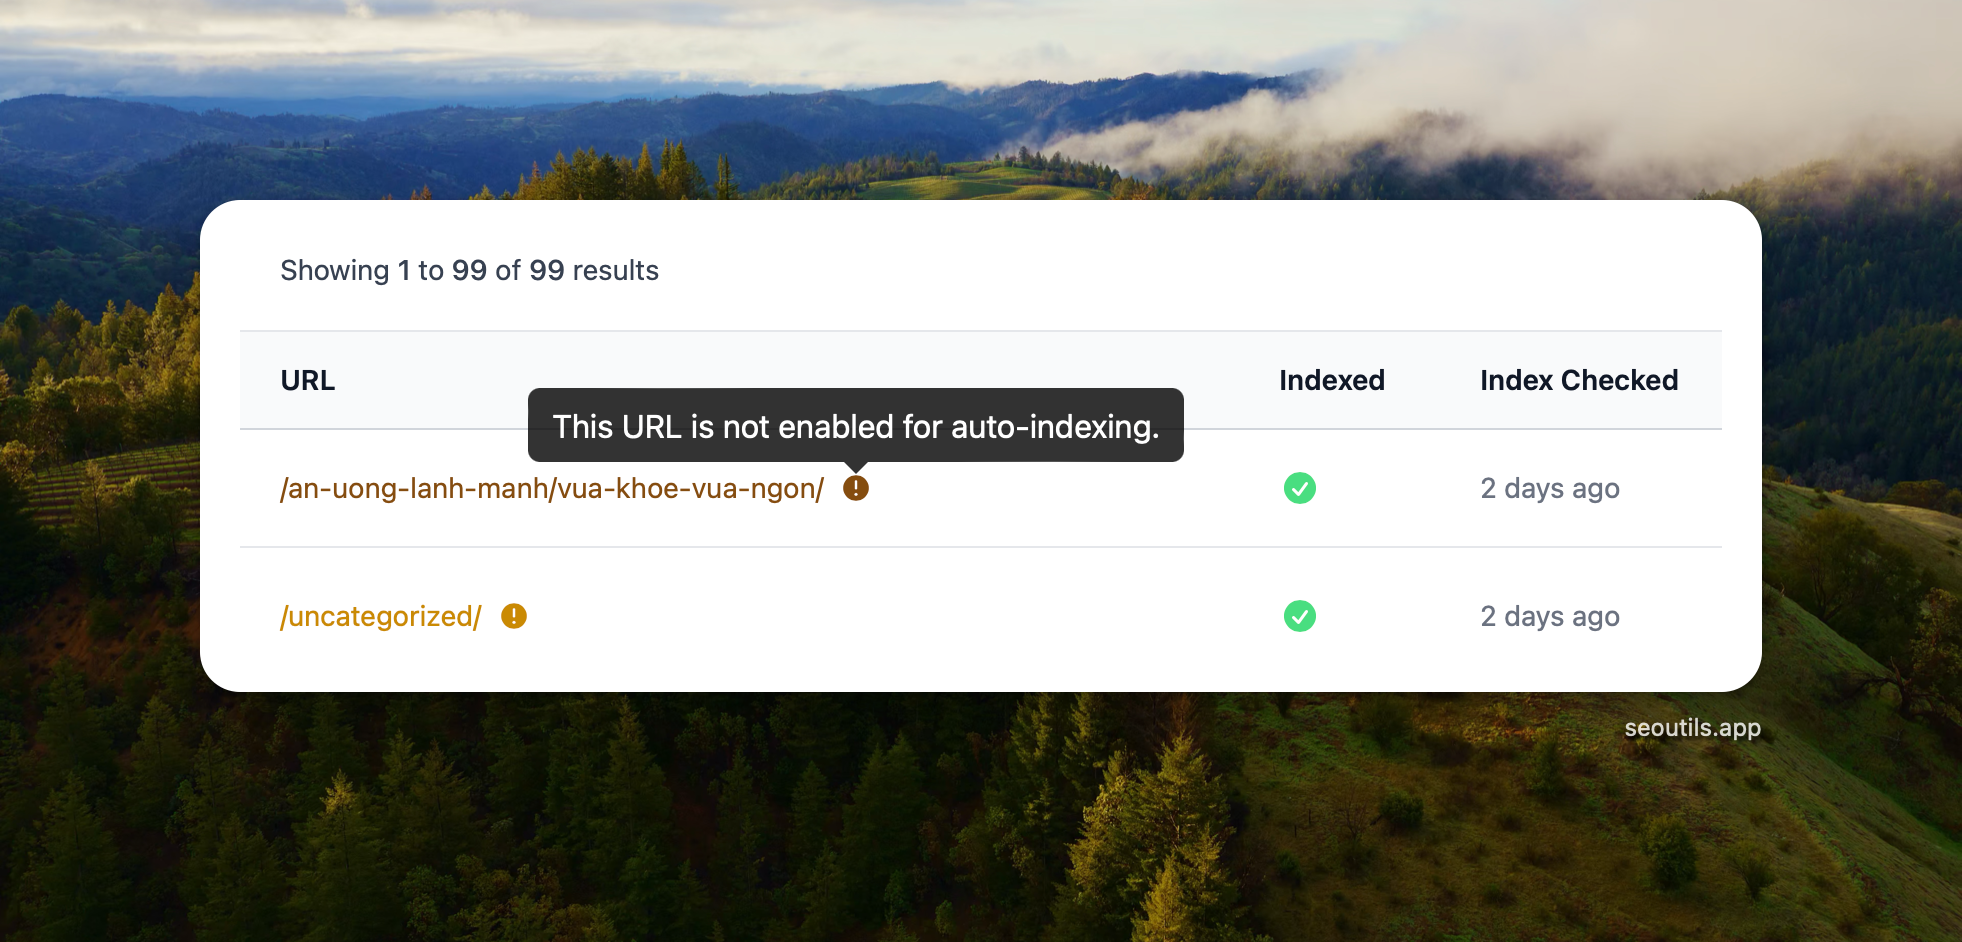Open the /an-uong-lanh-manh/vua-khoe-vua-ngon/ link

point(552,489)
